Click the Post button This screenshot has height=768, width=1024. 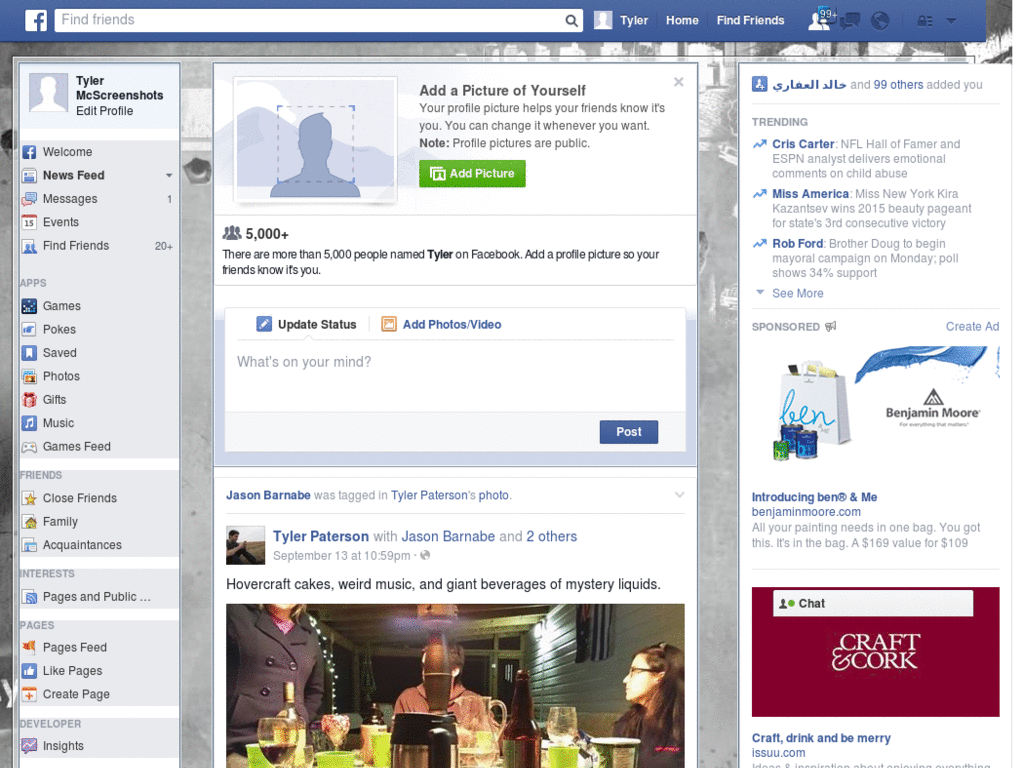(x=629, y=432)
